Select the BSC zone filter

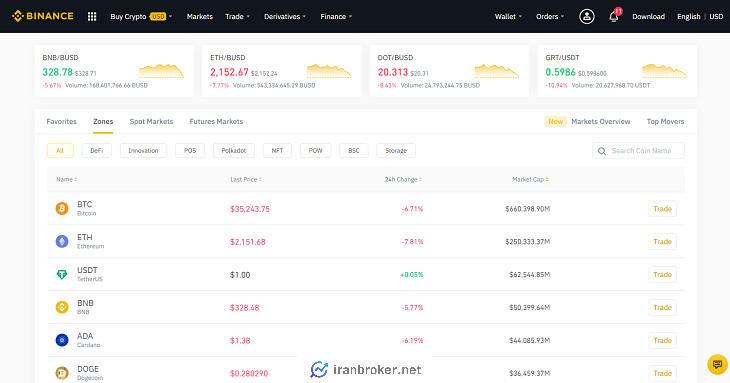pos(354,150)
